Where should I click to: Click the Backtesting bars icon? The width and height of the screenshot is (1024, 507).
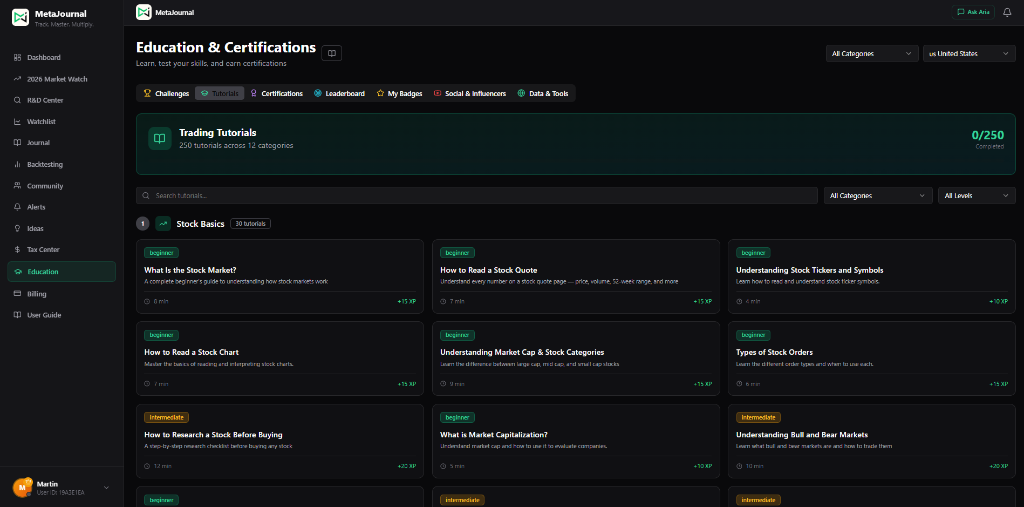[x=18, y=165]
